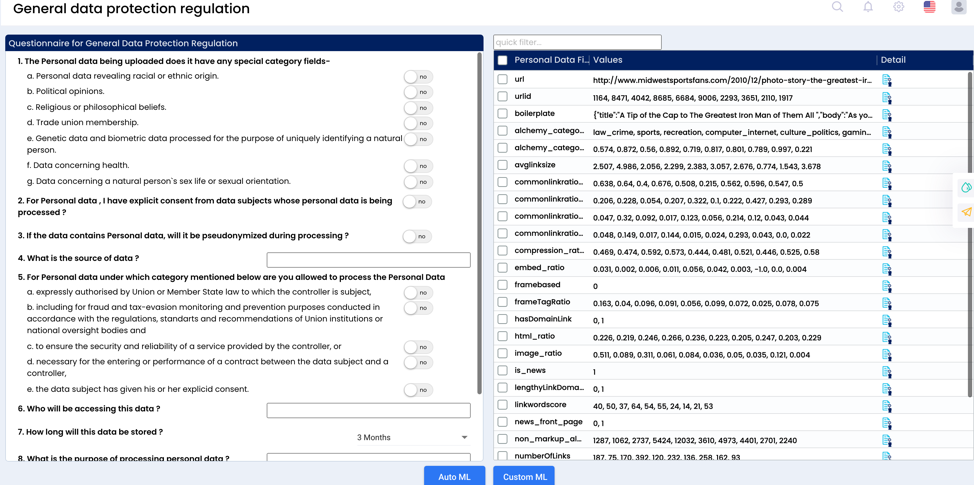Open the search icon in header

tap(837, 7)
